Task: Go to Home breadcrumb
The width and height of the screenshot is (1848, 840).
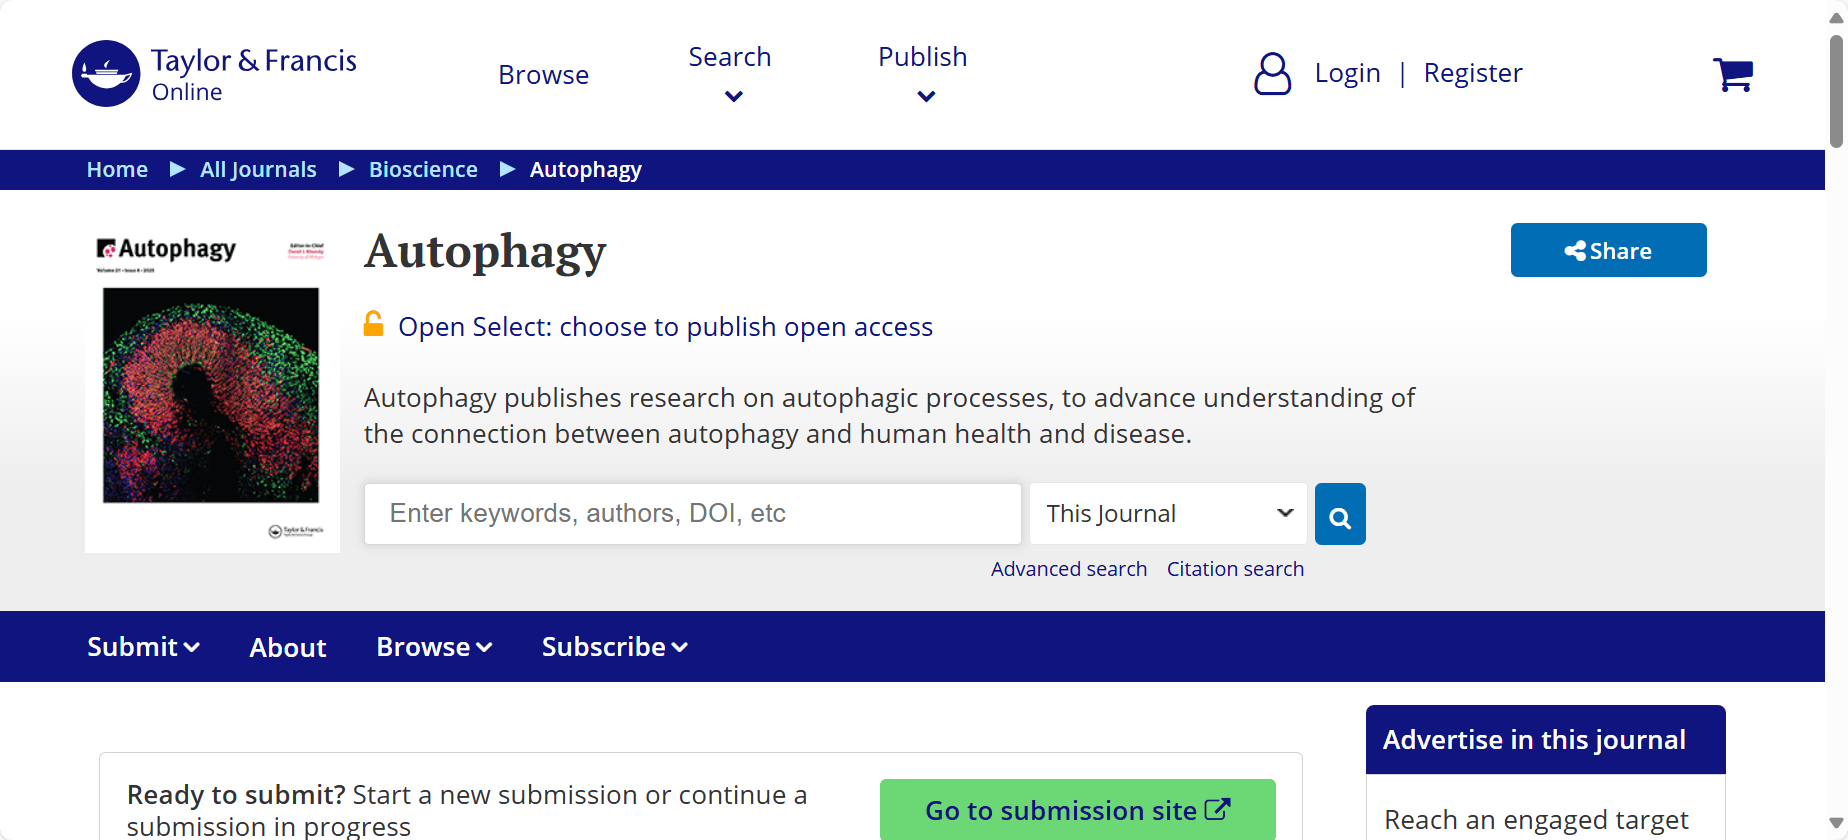Action: click(x=117, y=170)
